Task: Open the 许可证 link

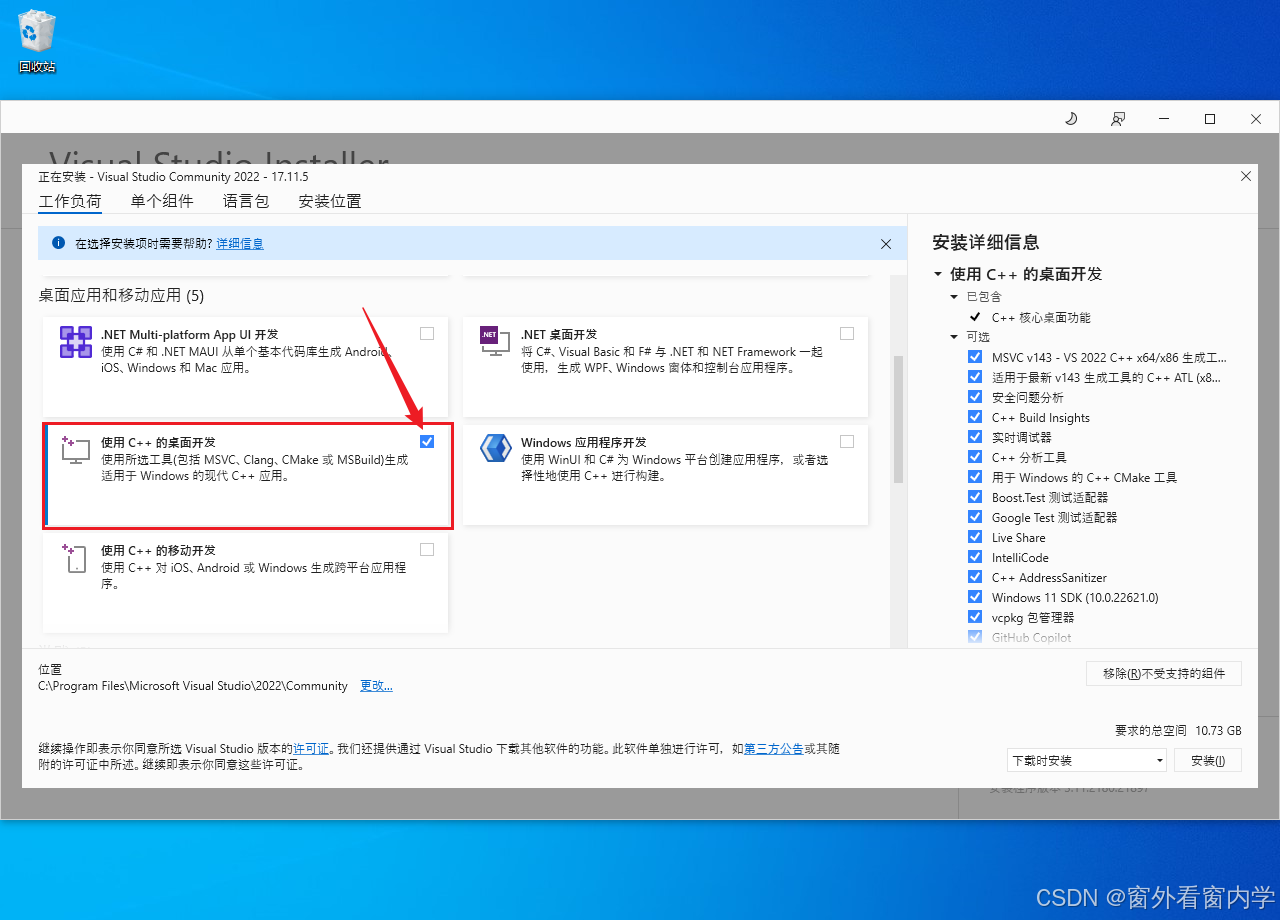Action: (x=311, y=748)
